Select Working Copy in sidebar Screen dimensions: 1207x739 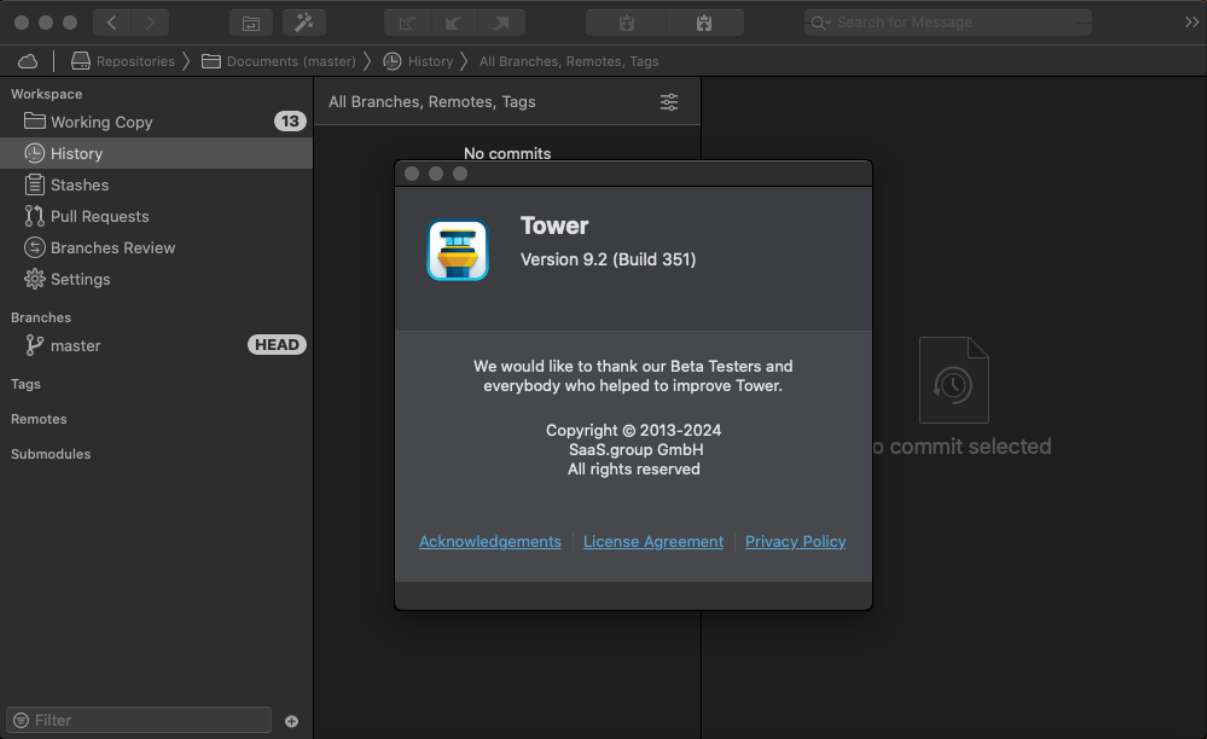coord(101,122)
